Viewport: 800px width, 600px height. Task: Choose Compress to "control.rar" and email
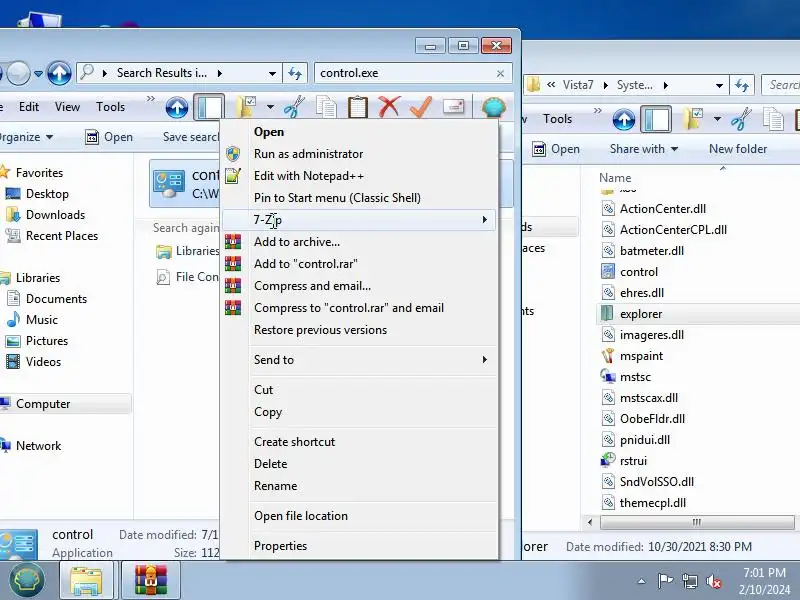359,308
